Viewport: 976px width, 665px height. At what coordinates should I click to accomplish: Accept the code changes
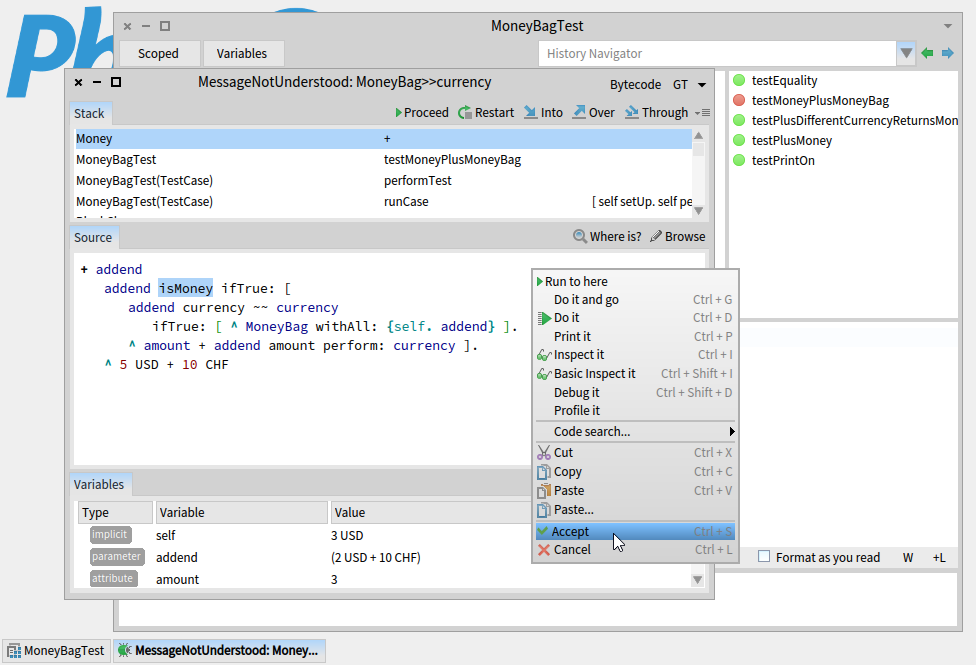point(635,531)
